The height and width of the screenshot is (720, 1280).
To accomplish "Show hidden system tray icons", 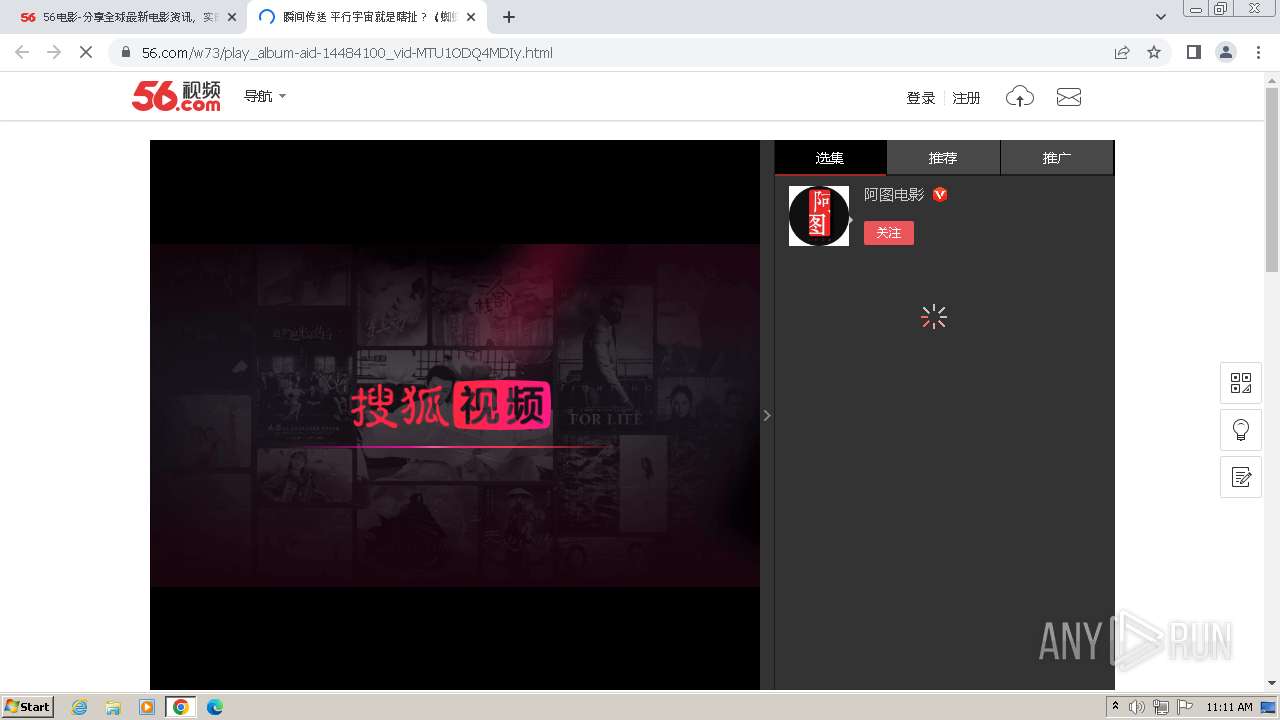I will point(1116,707).
